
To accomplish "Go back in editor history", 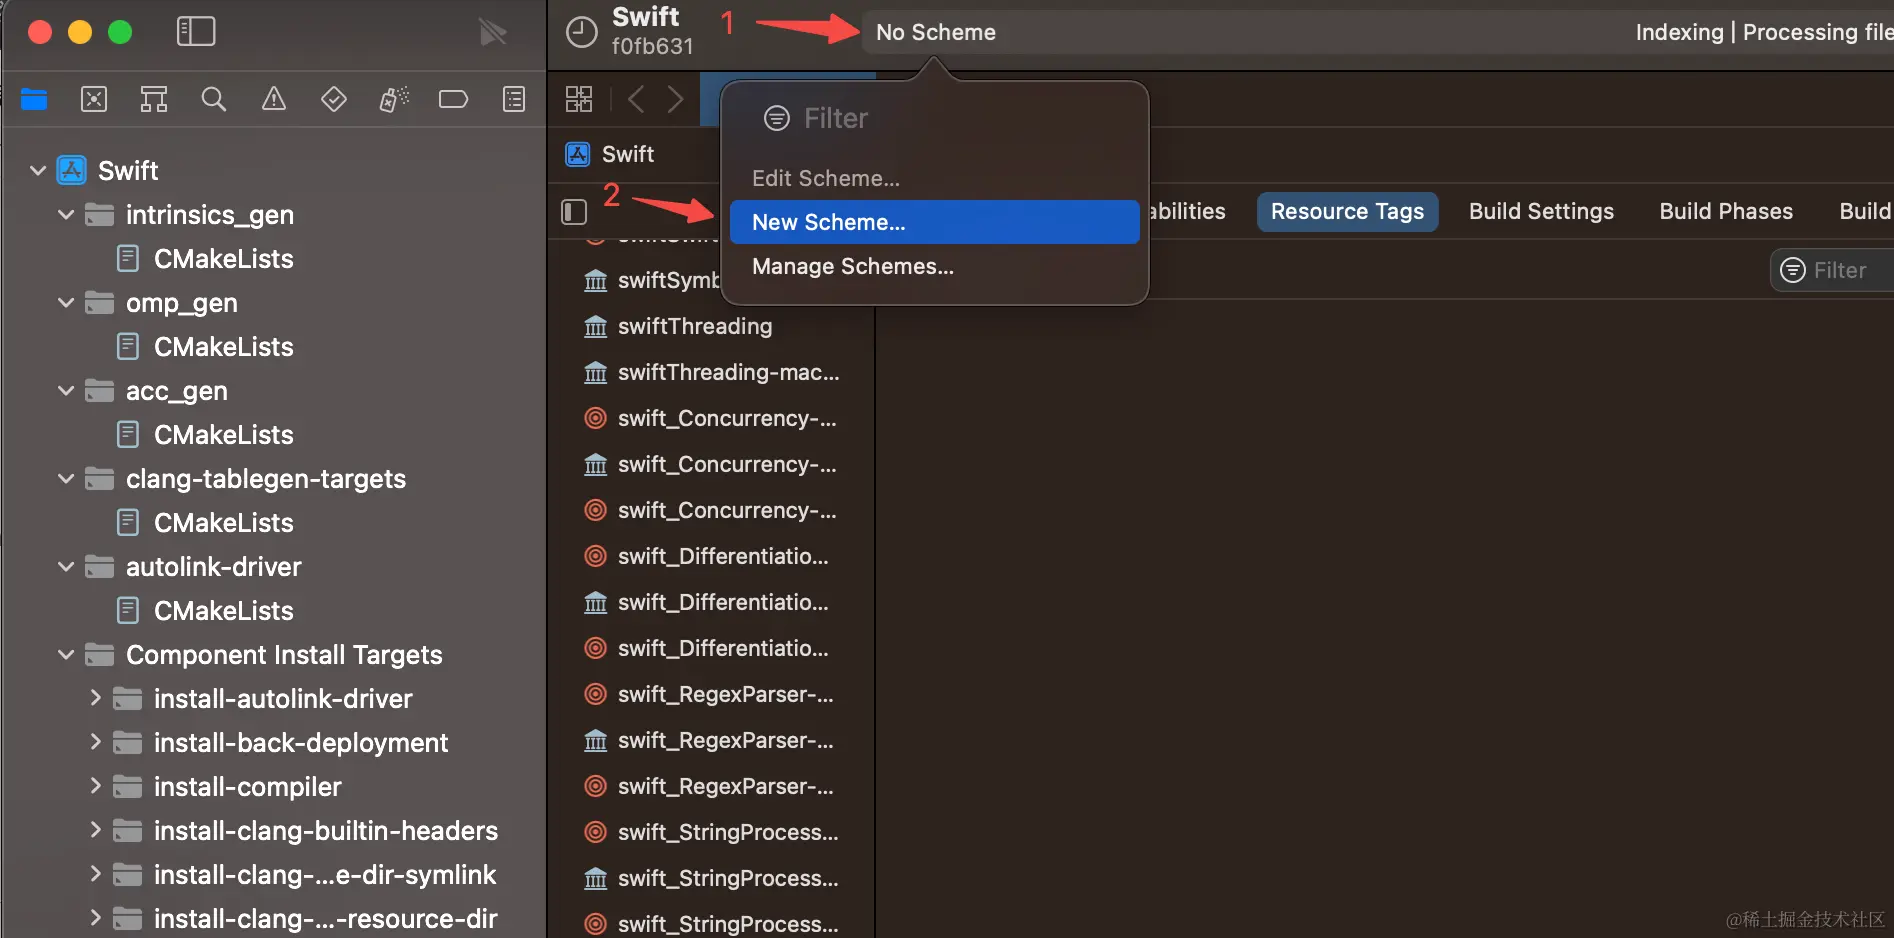I will point(636,99).
